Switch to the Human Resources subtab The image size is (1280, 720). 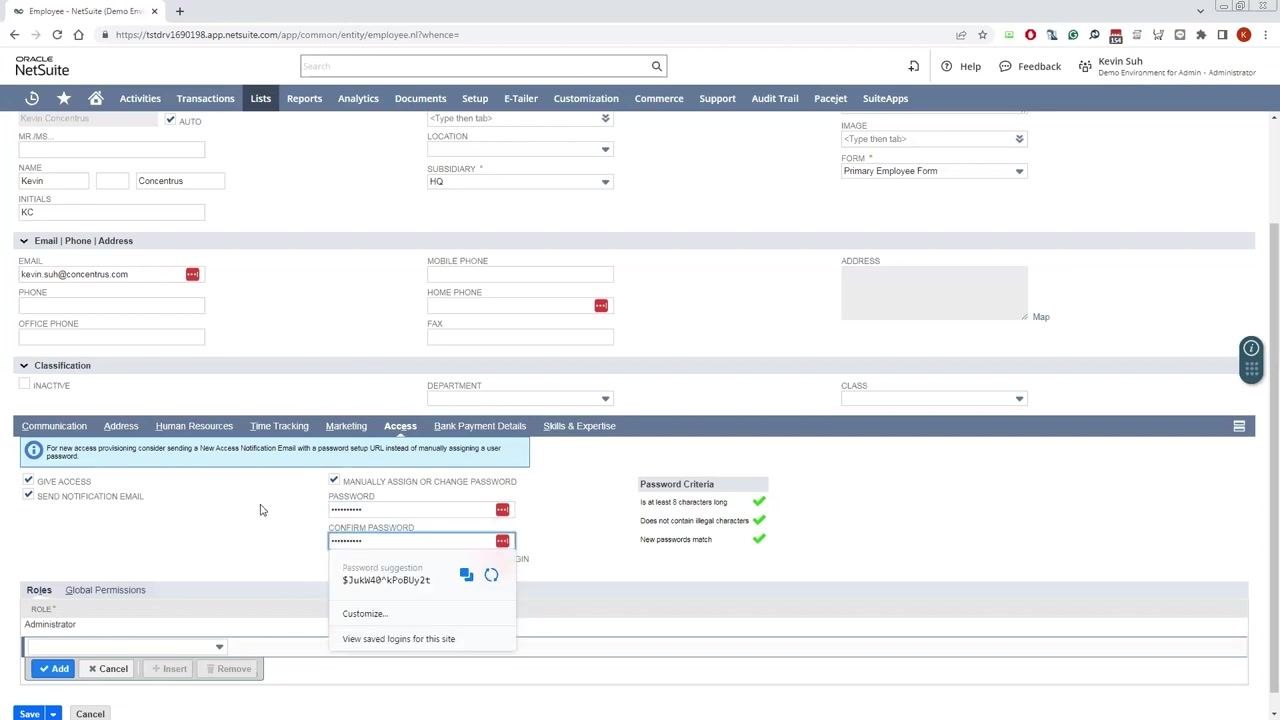click(x=194, y=426)
